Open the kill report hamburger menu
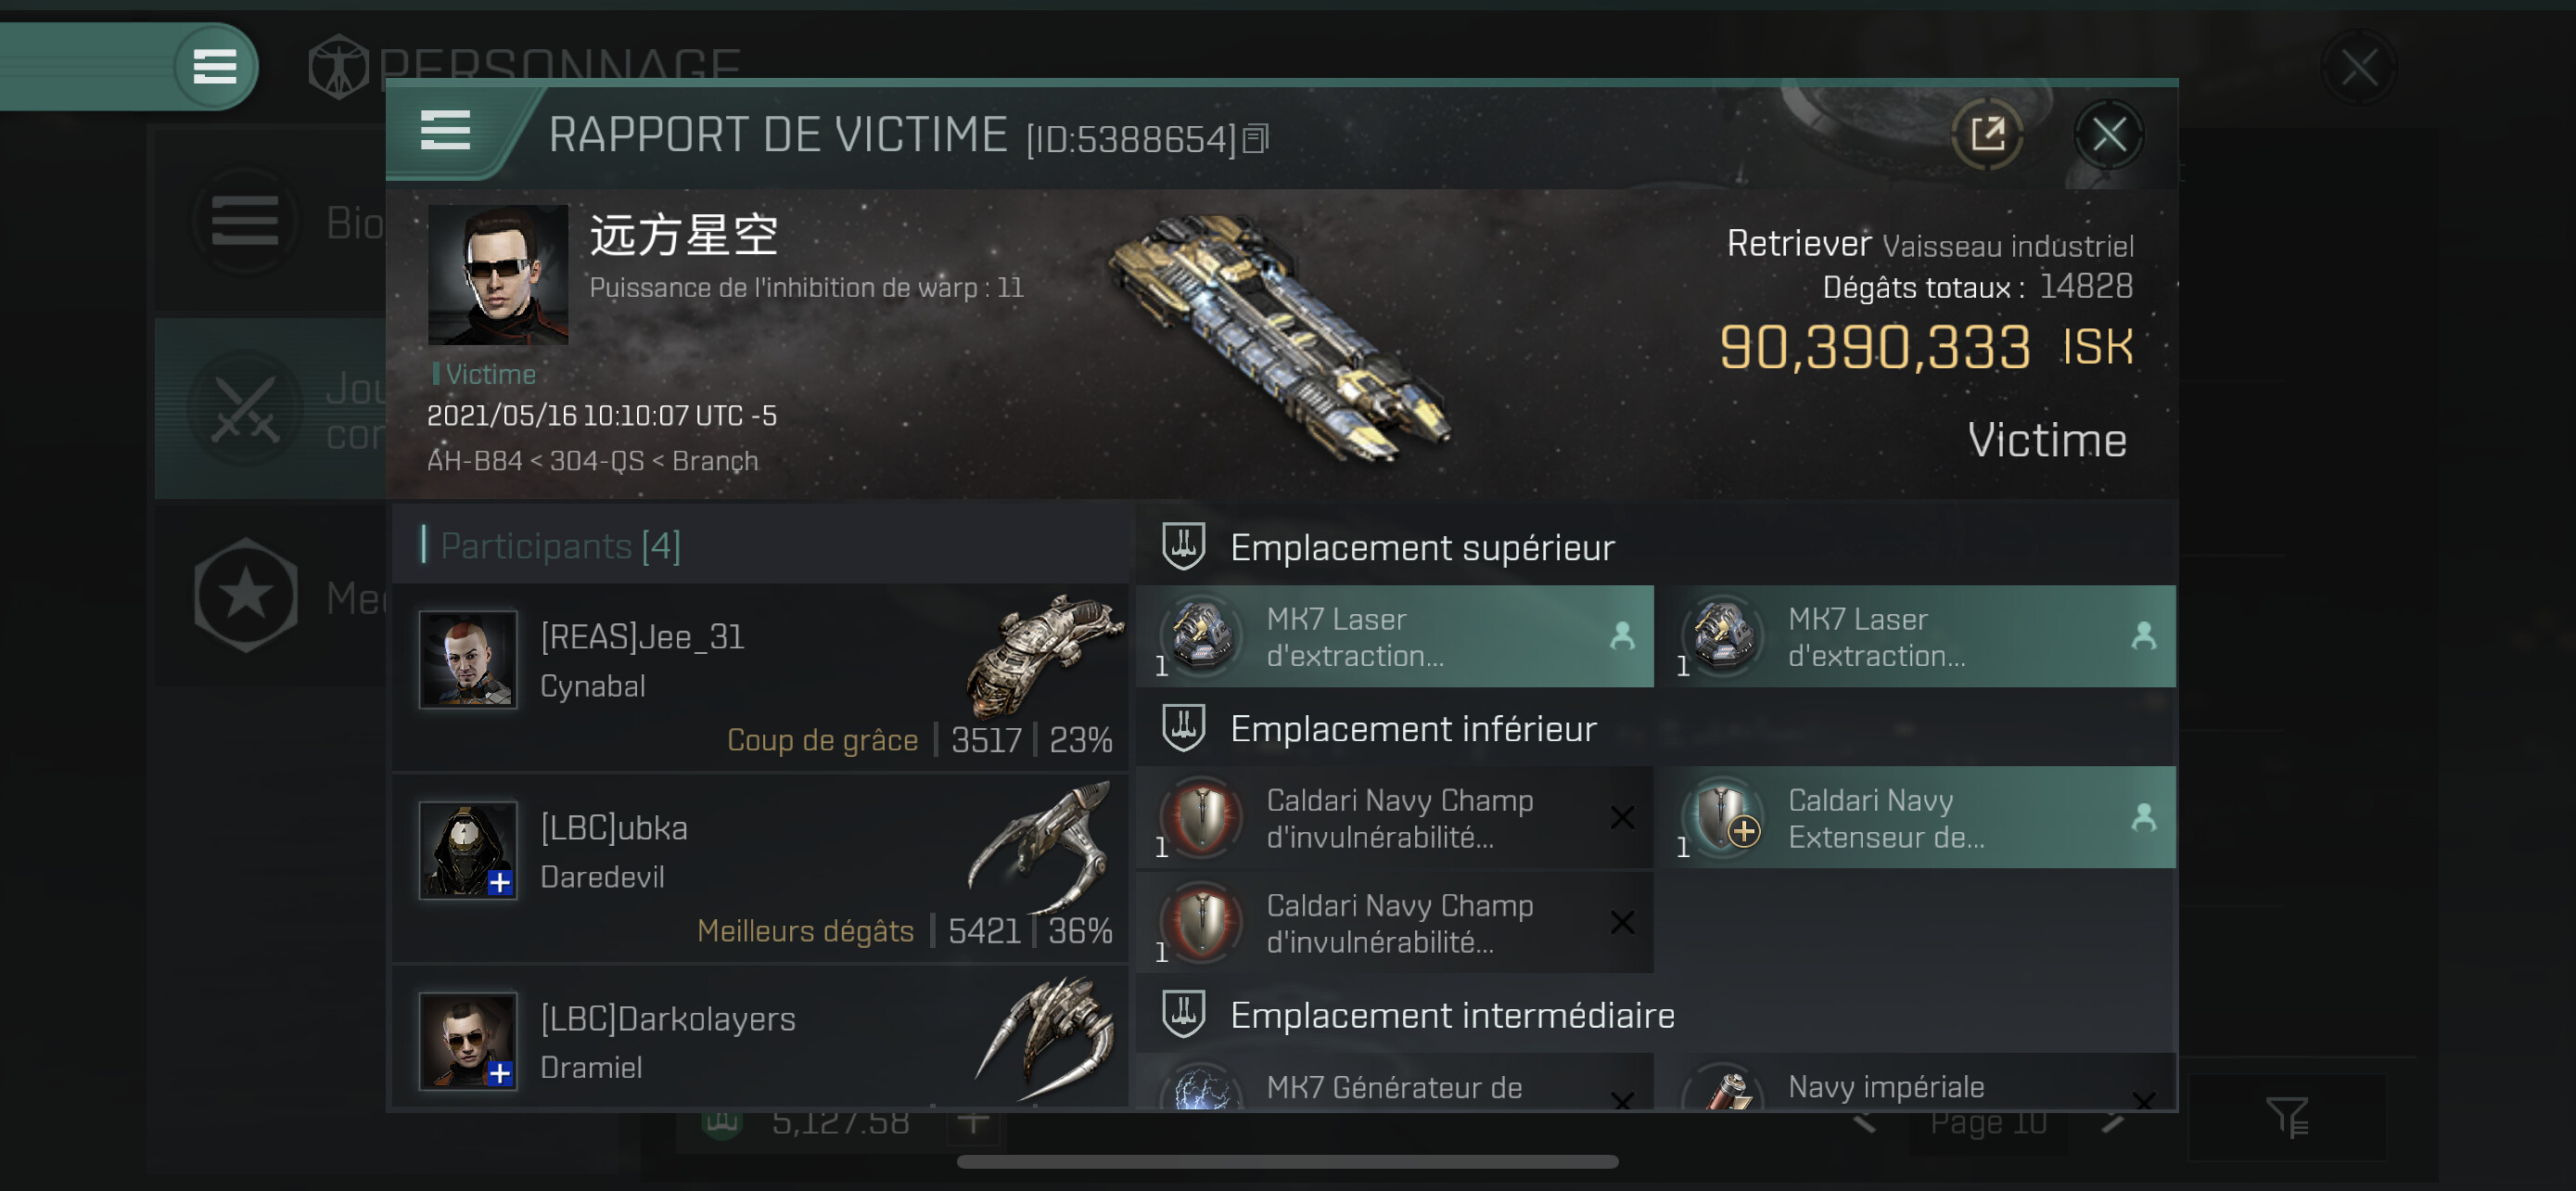2576x1191 pixels. 446,131
